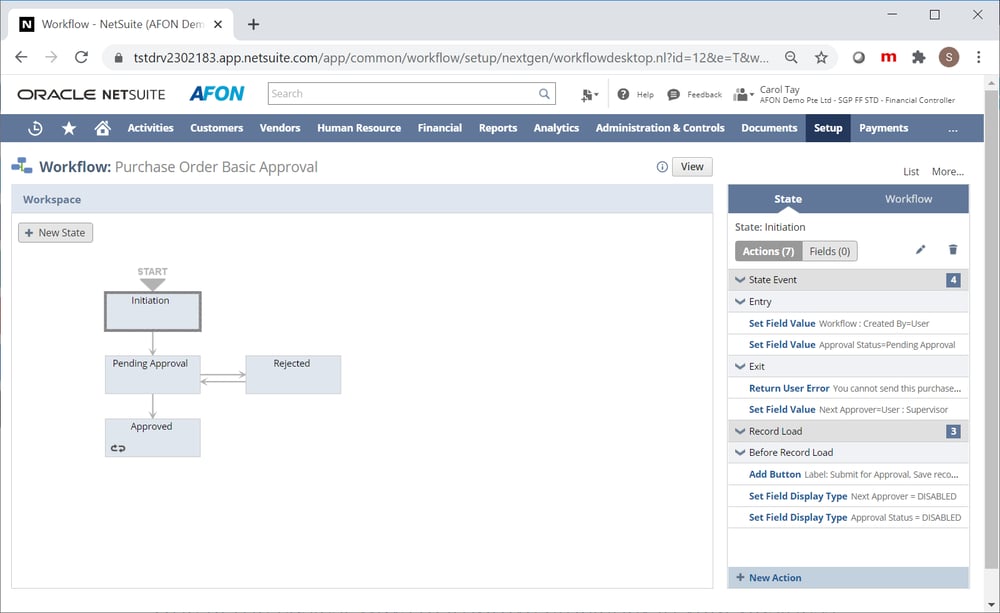The image size is (1000, 613).
Task: Collapse the Record Load section
Action: tap(740, 431)
